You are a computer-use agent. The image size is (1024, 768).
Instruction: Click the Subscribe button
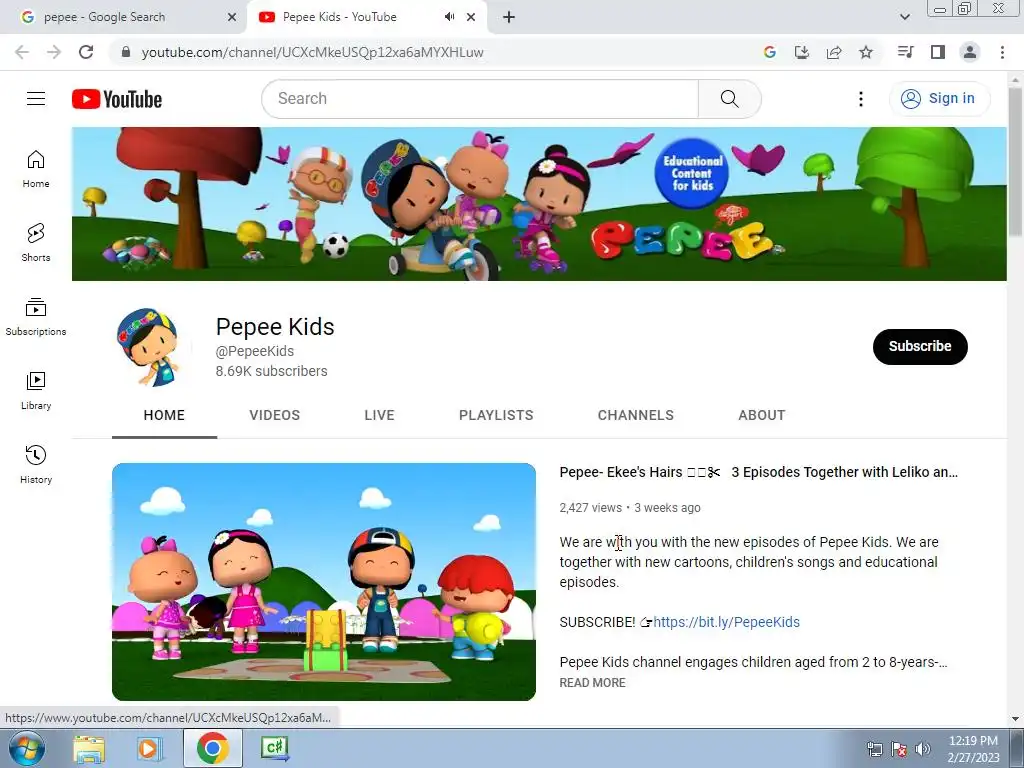(x=920, y=346)
